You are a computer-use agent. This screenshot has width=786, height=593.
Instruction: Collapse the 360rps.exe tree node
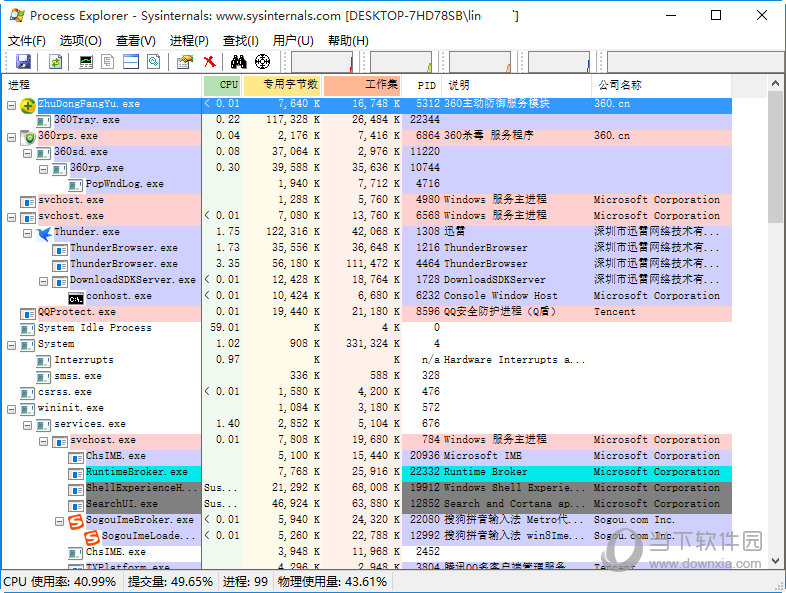12,137
